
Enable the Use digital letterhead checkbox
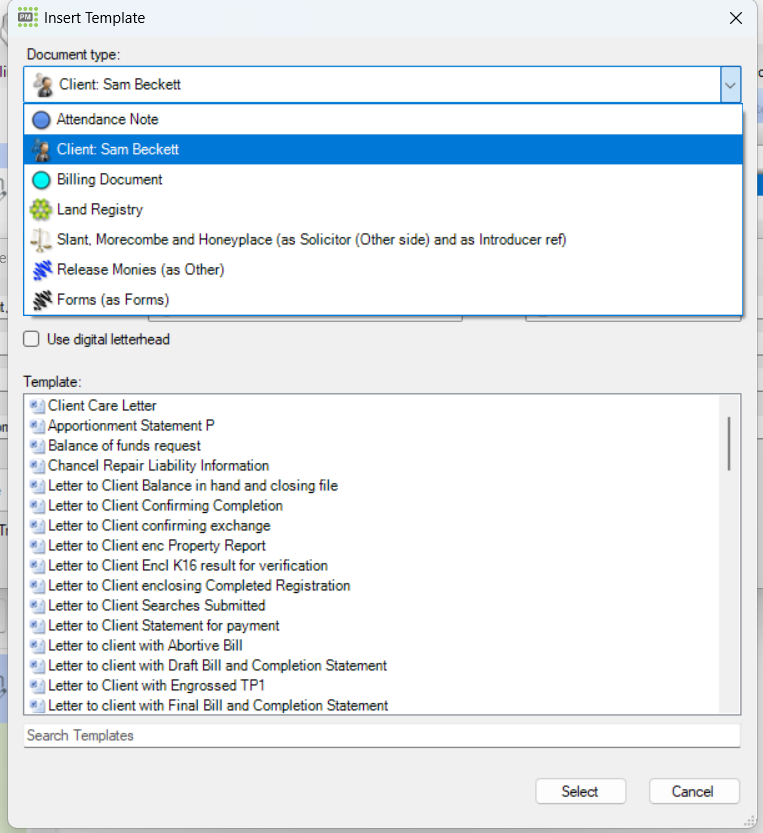point(32,340)
